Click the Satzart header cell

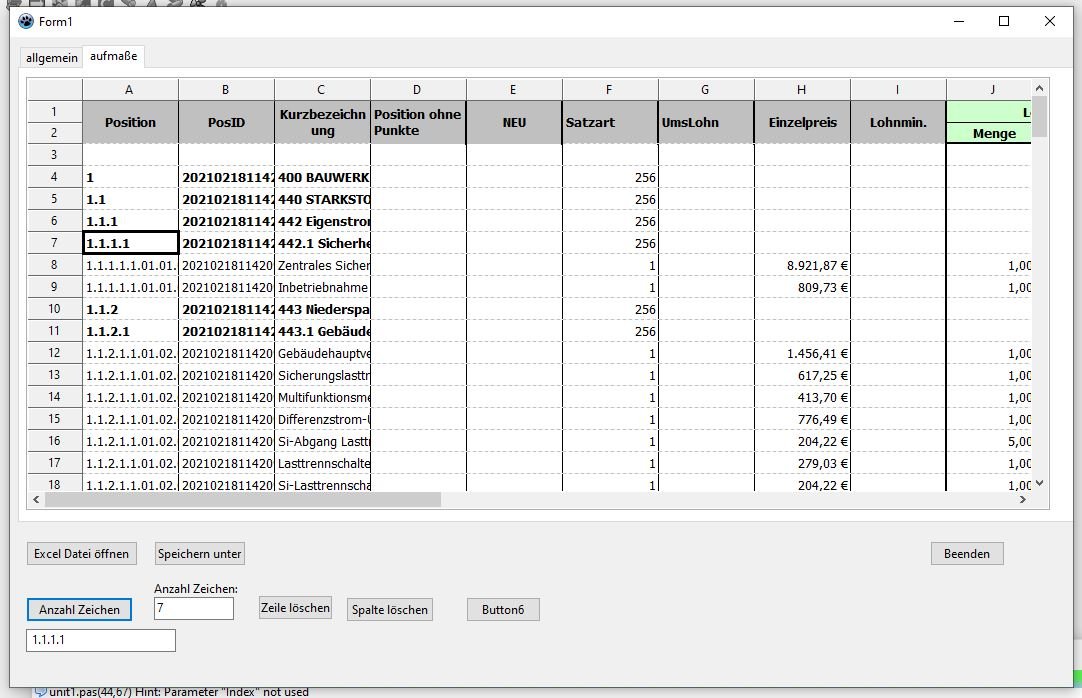coord(610,122)
